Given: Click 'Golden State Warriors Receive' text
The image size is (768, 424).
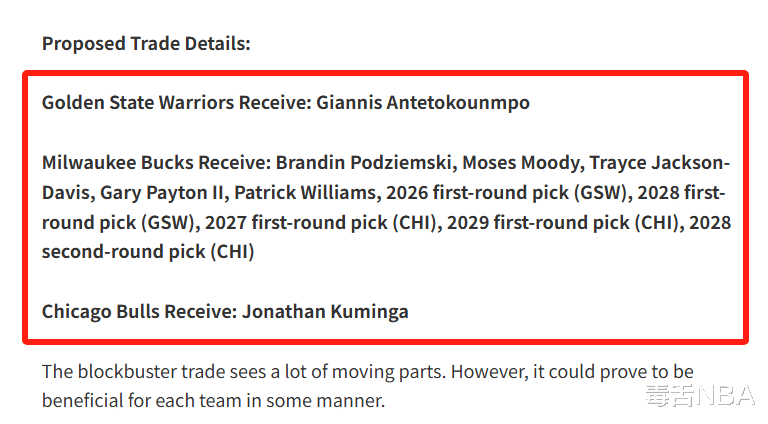Looking at the screenshot, I should pos(175,103).
